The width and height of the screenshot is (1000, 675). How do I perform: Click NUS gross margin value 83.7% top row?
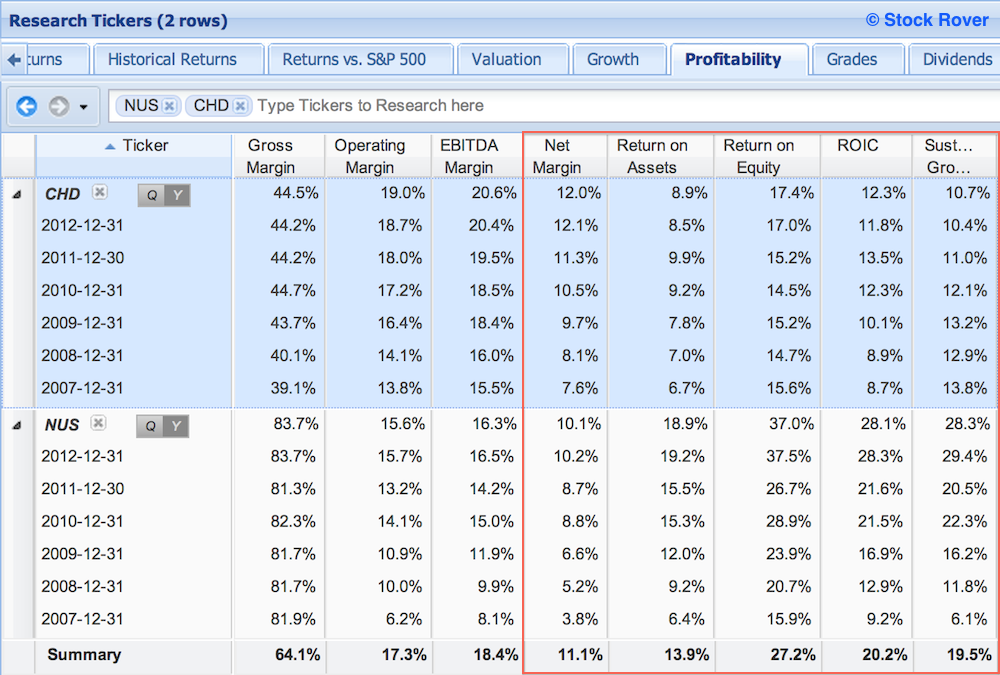[296, 424]
